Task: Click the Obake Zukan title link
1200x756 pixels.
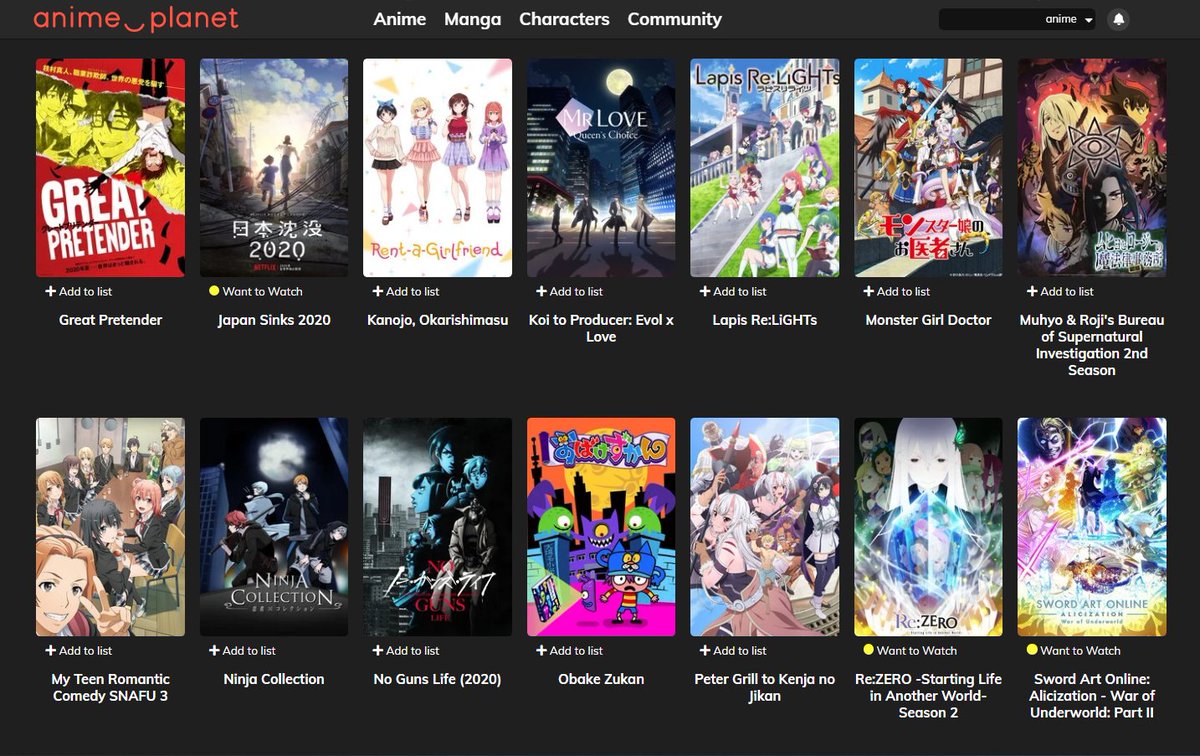Action: click(x=601, y=679)
